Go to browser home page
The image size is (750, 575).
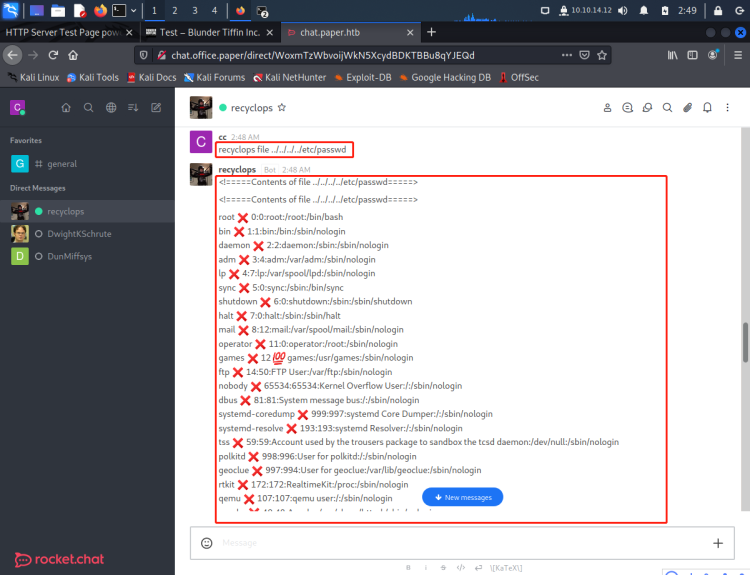pyautogui.click(x=73, y=55)
